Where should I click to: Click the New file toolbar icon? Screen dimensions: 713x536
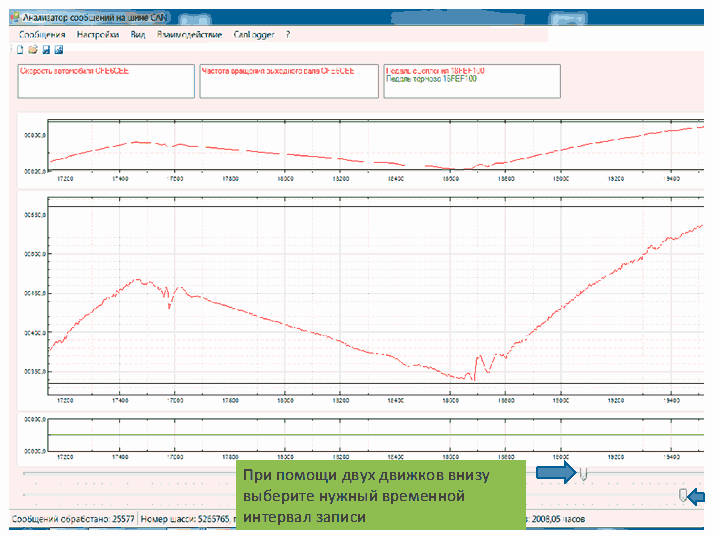pyautogui.click(x=20, y=49)
